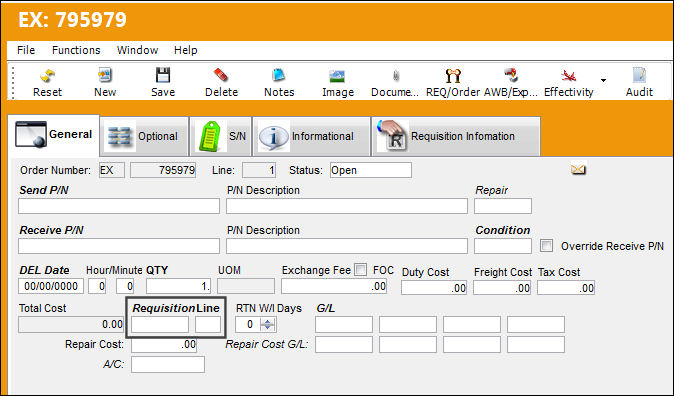Image resolution: width=674 pixels, height=396 pixels.
Task: Click the Requisition number field
Action: coord(160,324)
